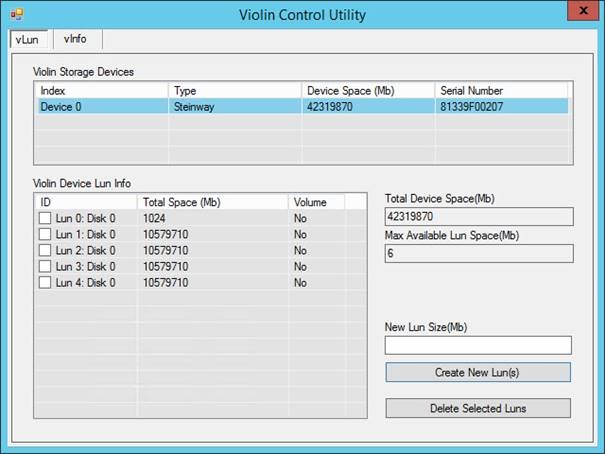Image resolution: width=605 pixels, height=454 pixels.
Task: Click device space cell 42319870 in table
Action: click(330, 107)
